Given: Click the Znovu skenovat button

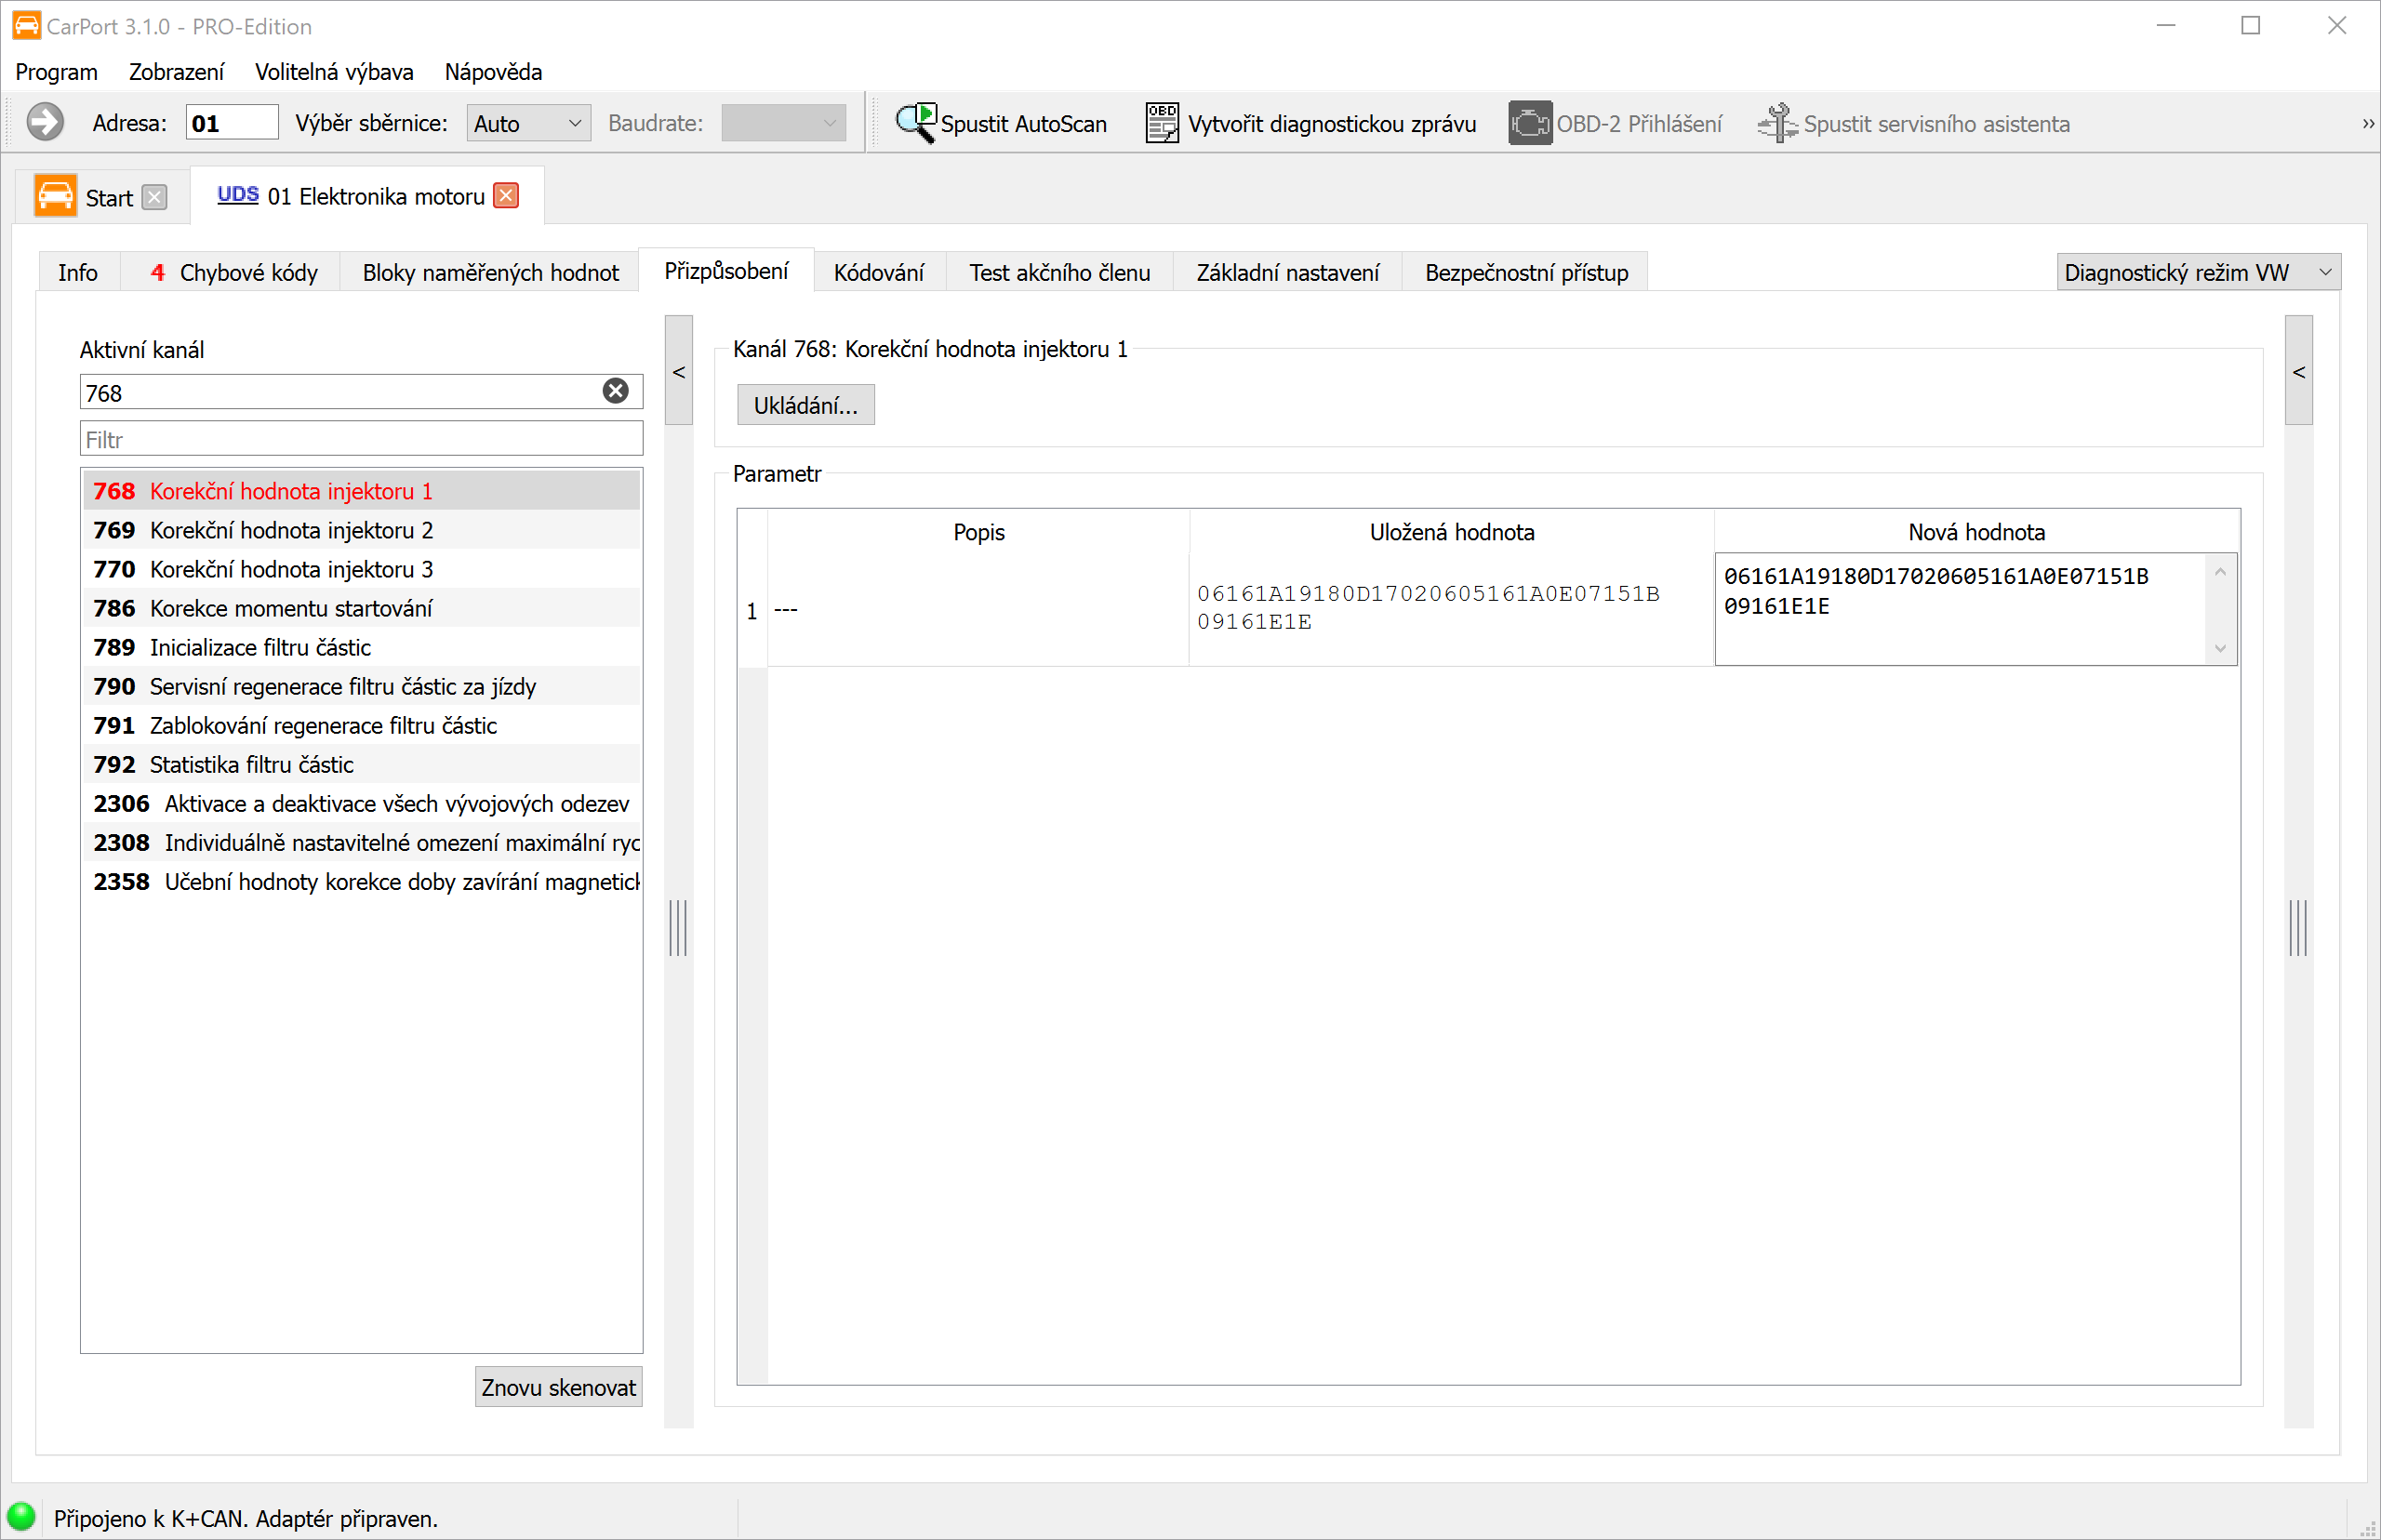Looking at the screenshot, I should 558,1387.
